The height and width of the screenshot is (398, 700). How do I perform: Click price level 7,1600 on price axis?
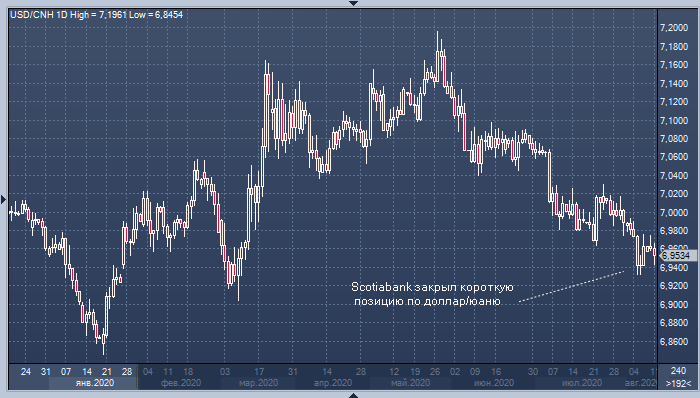click(674, 65)
